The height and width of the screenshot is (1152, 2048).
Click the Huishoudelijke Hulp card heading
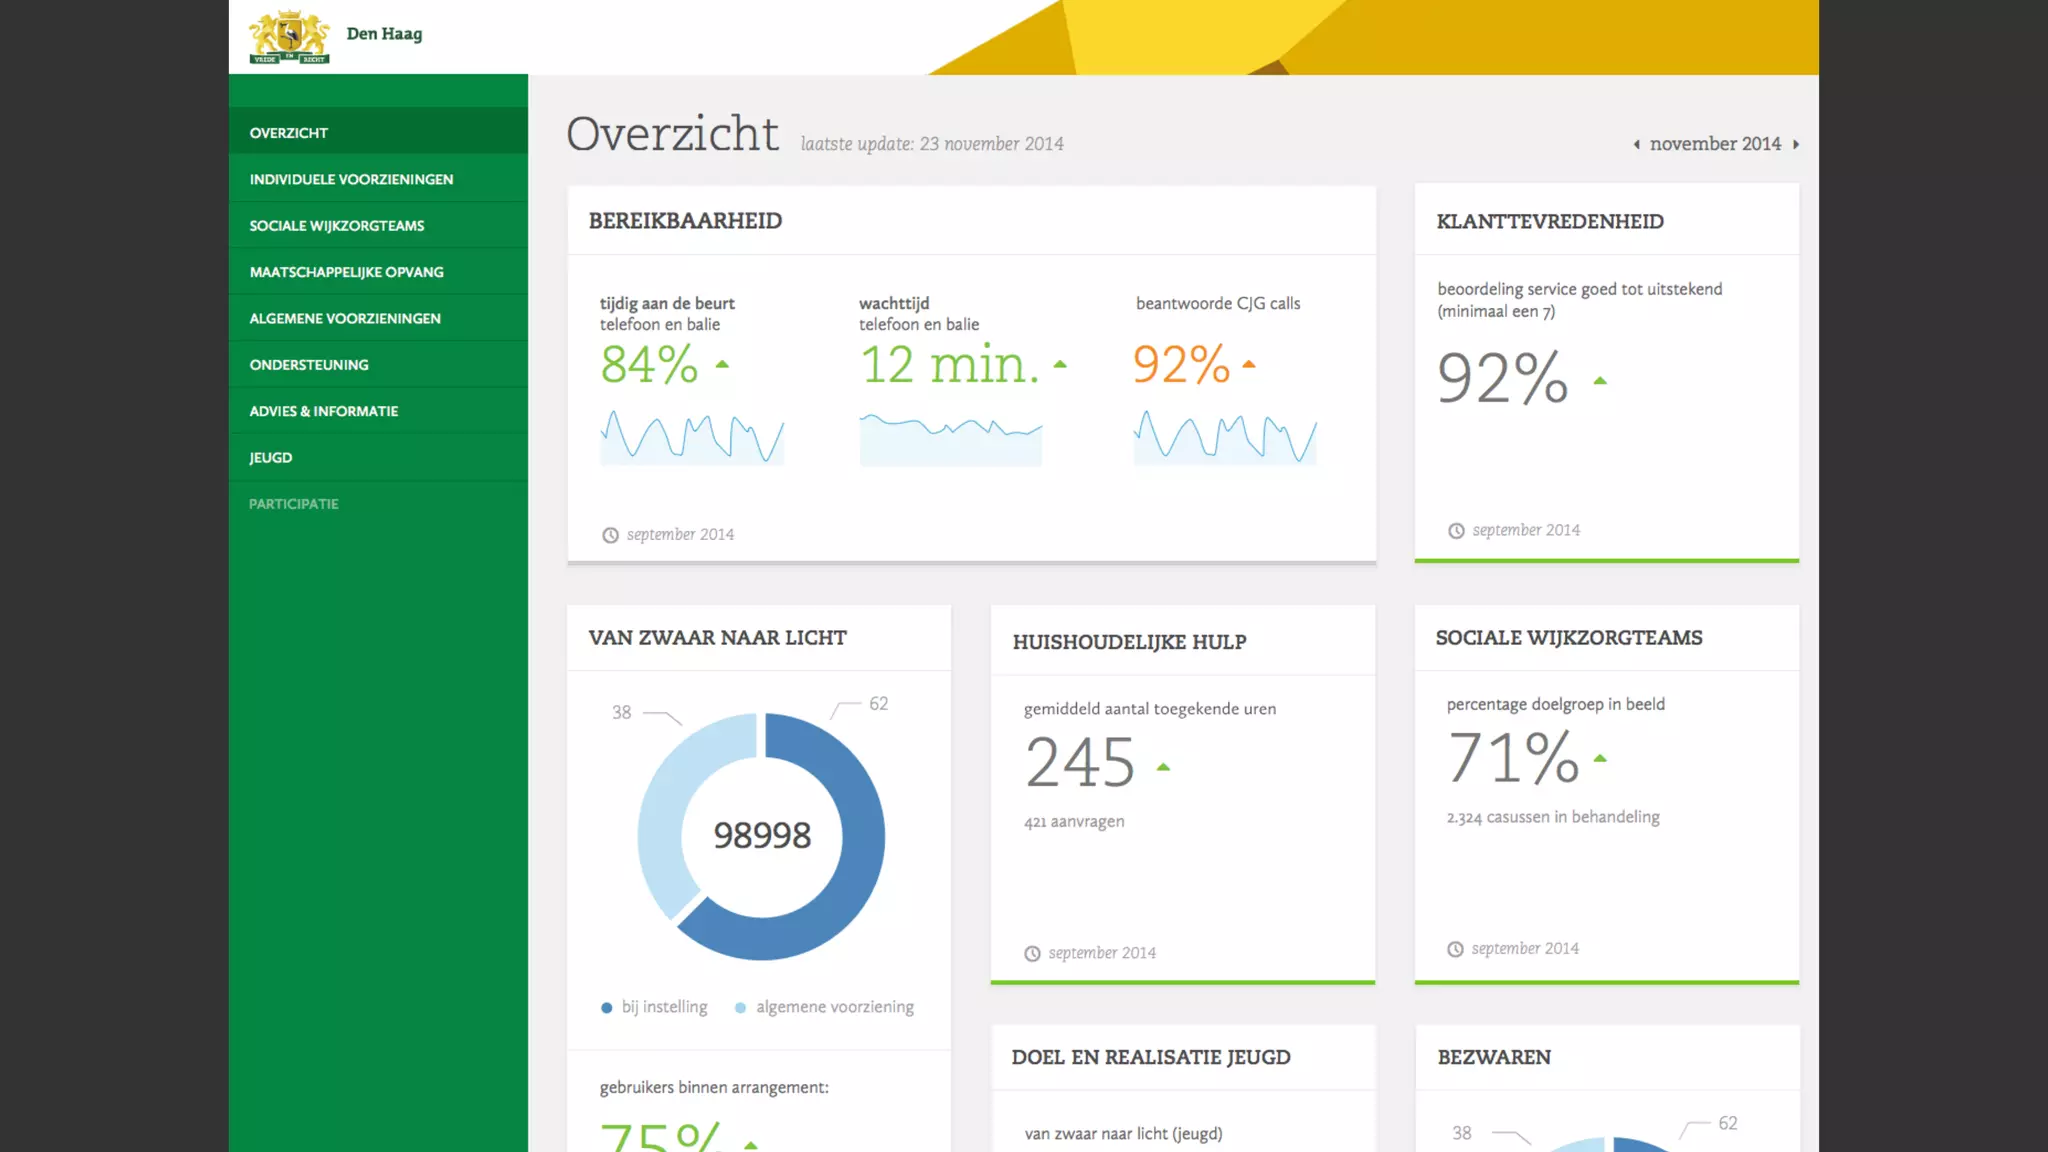pos(1129,642)
